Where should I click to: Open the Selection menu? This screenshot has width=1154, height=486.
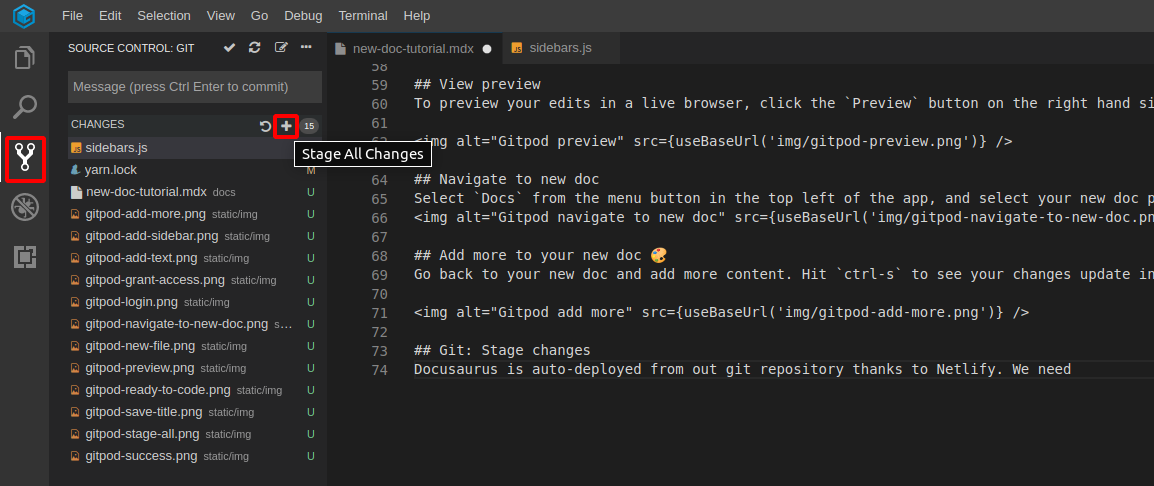(x=163, y=16)
